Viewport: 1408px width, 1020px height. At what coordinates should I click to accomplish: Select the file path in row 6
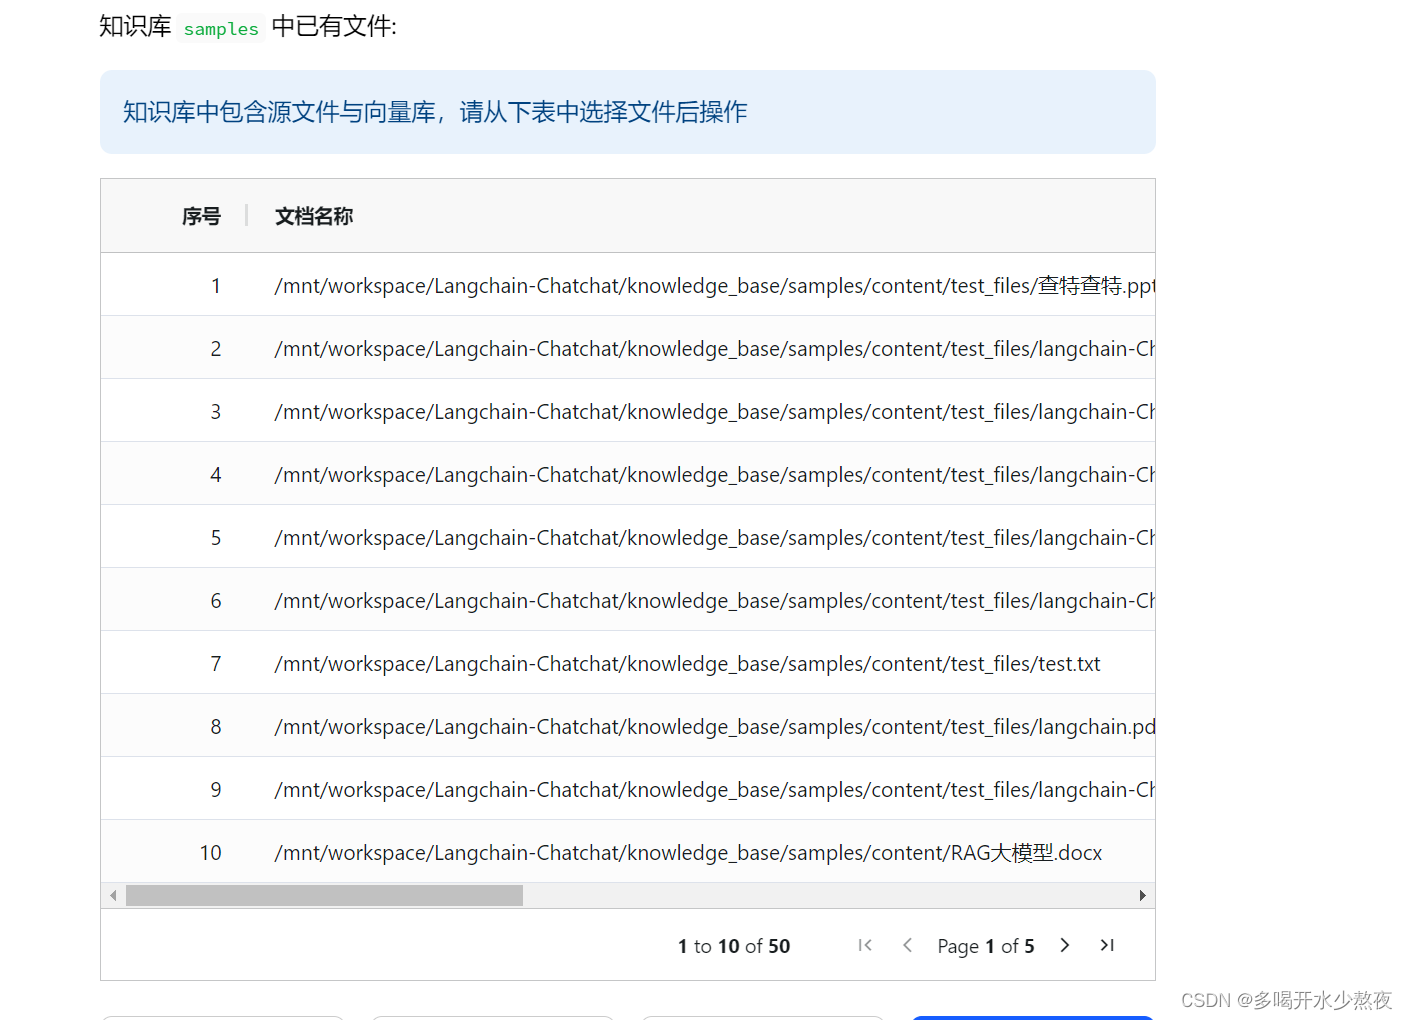click(x=714, y=601)
